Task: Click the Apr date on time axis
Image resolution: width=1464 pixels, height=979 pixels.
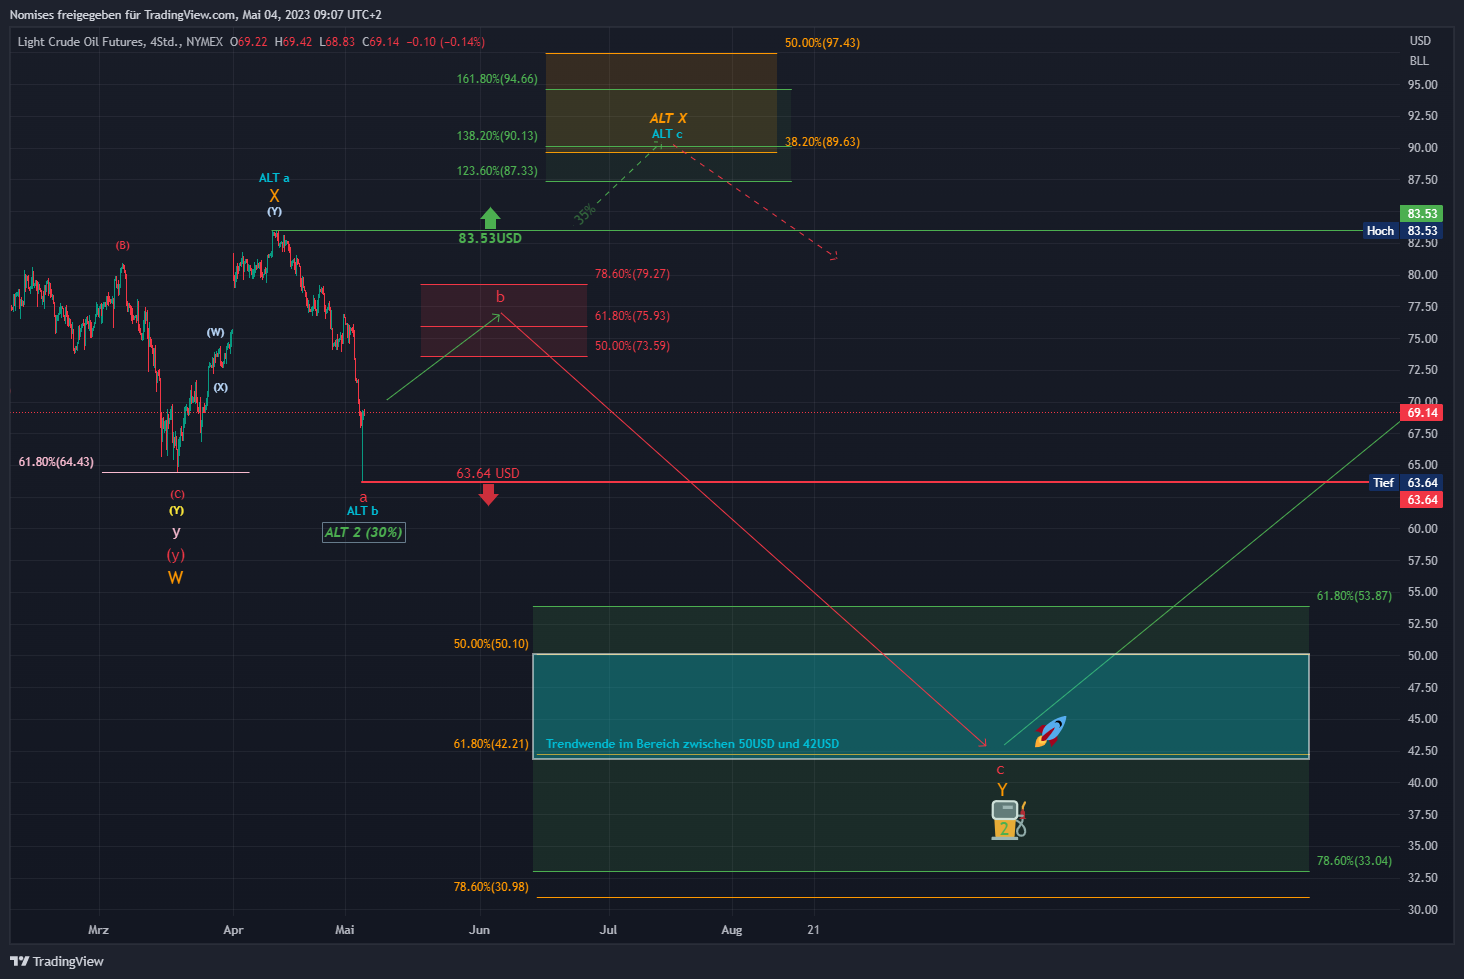Action: [233, 930]
